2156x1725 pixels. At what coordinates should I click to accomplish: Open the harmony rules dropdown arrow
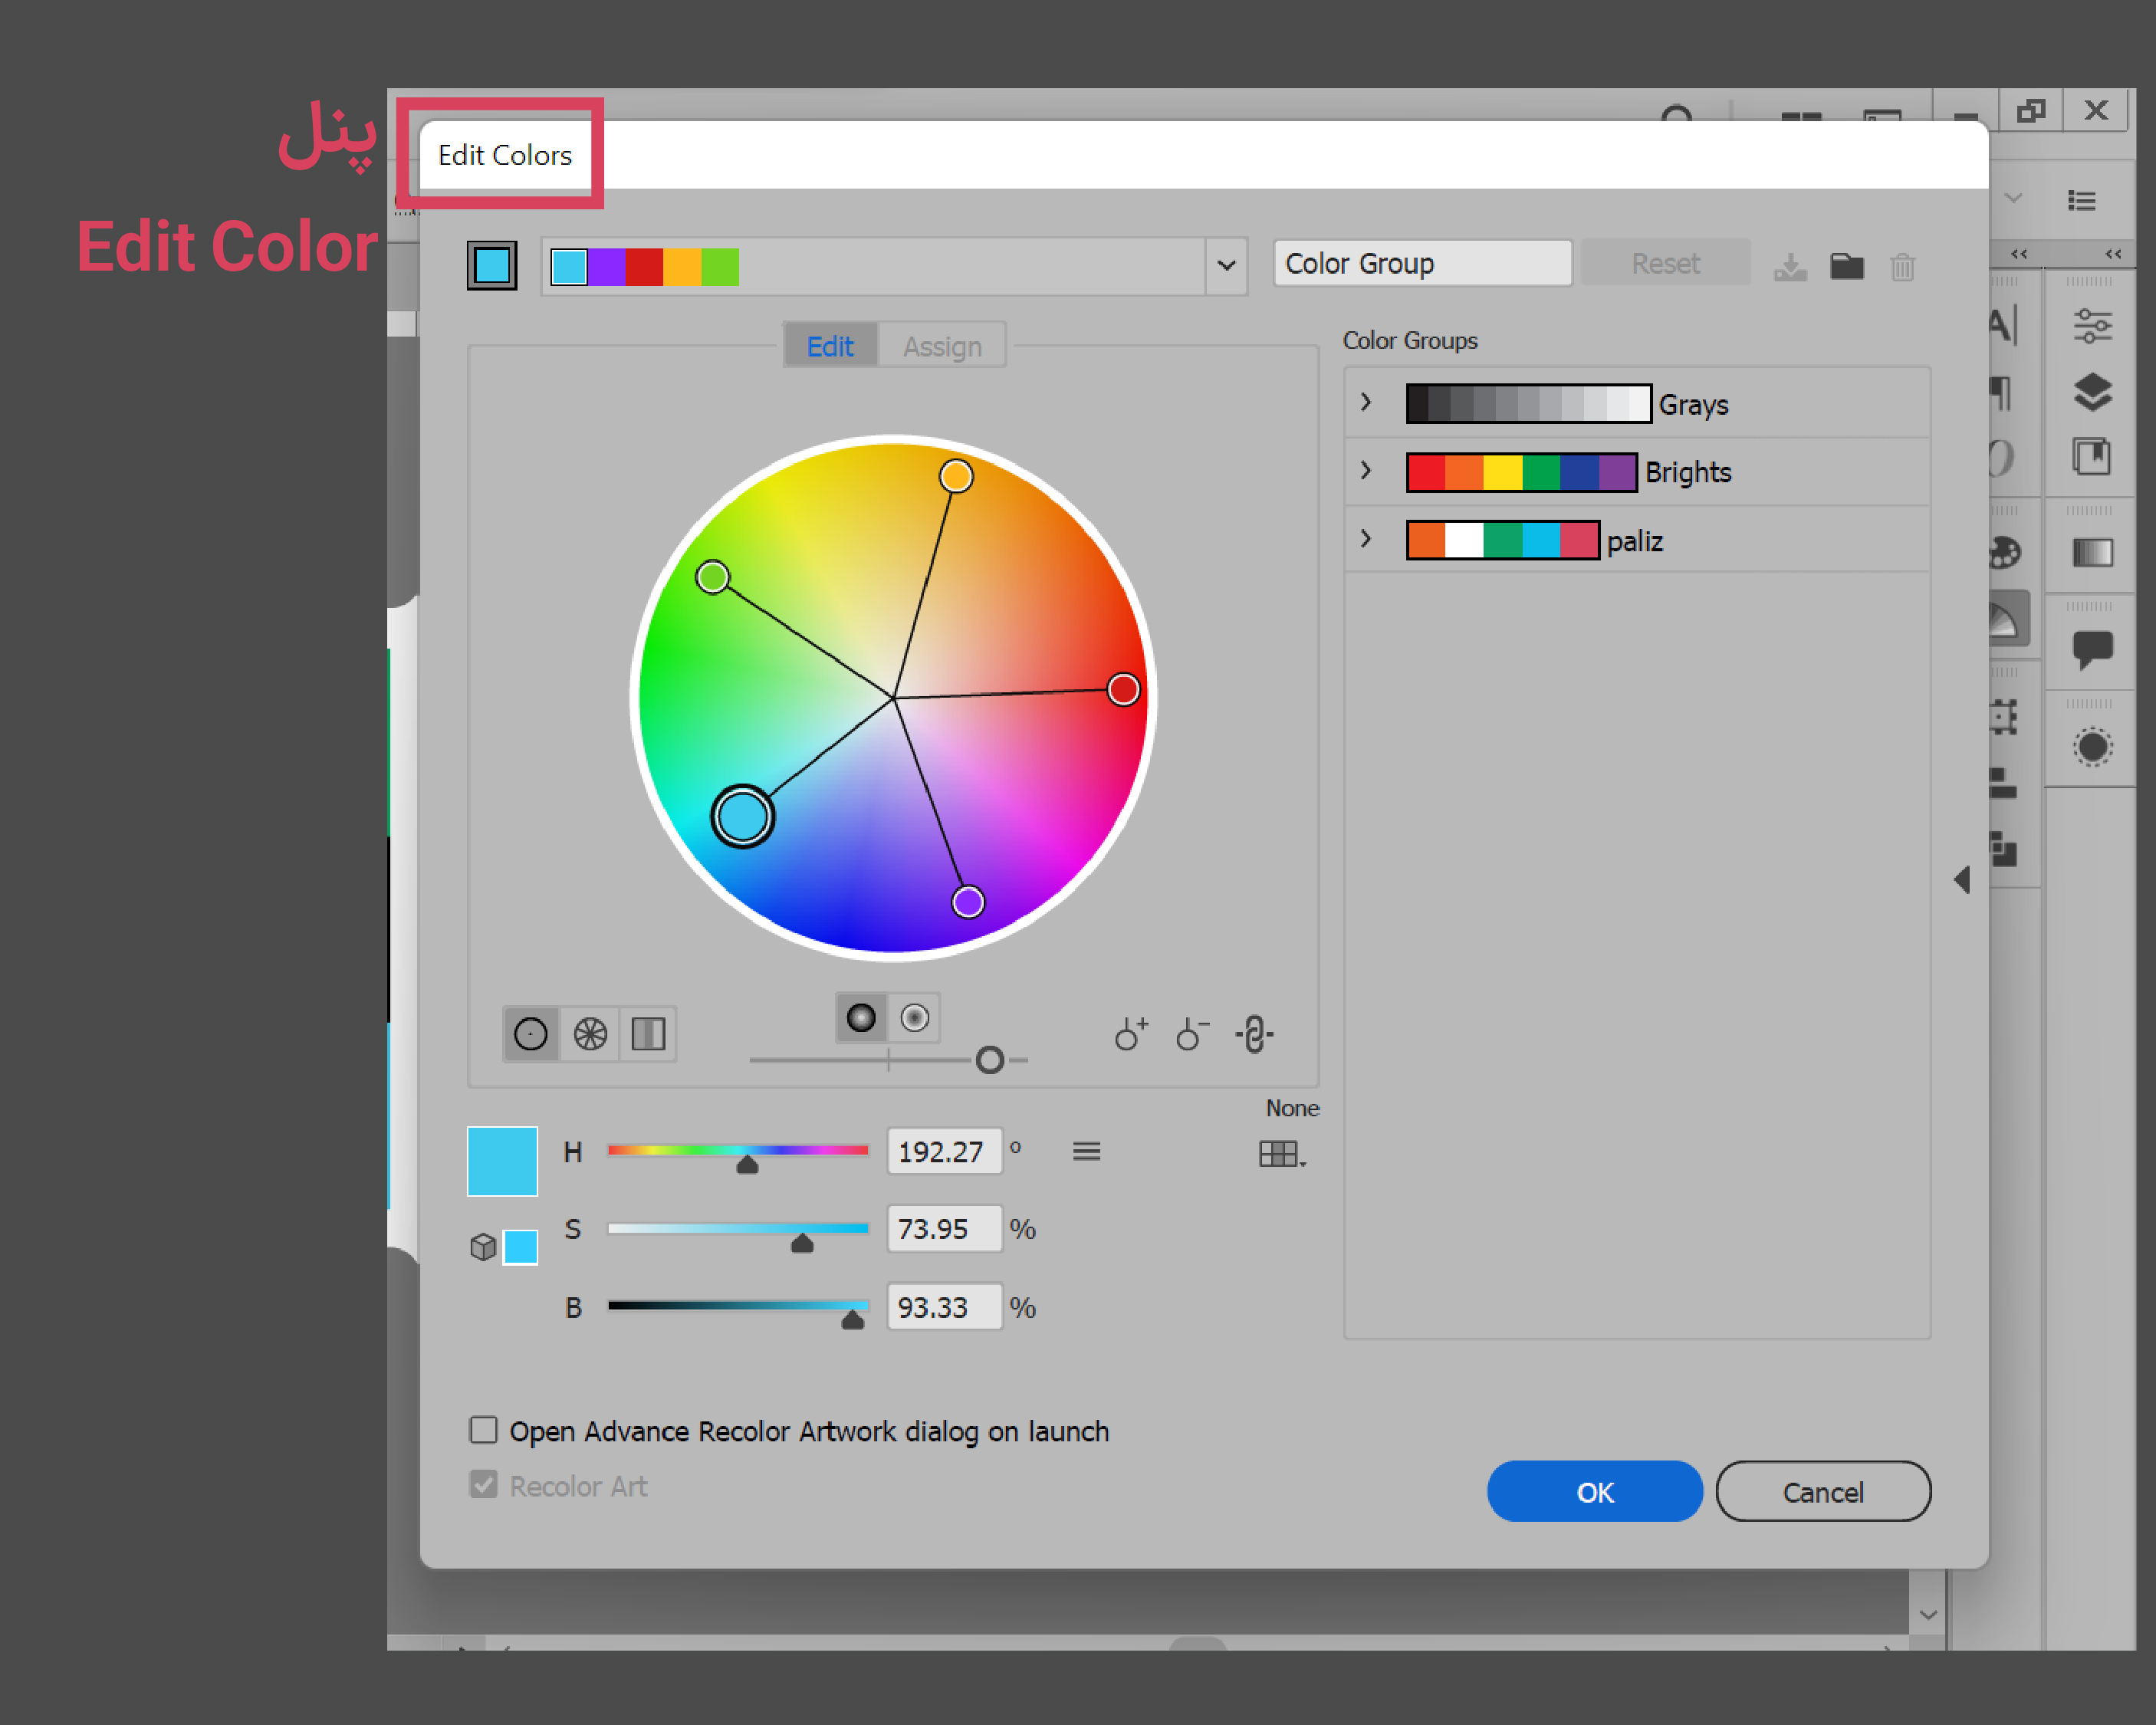[1226, 266]
